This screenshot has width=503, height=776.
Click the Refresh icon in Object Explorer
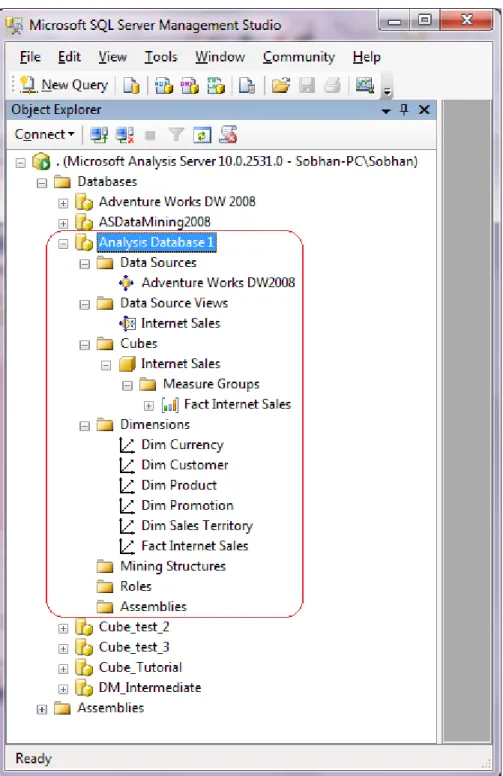click(x=202, y=135)
